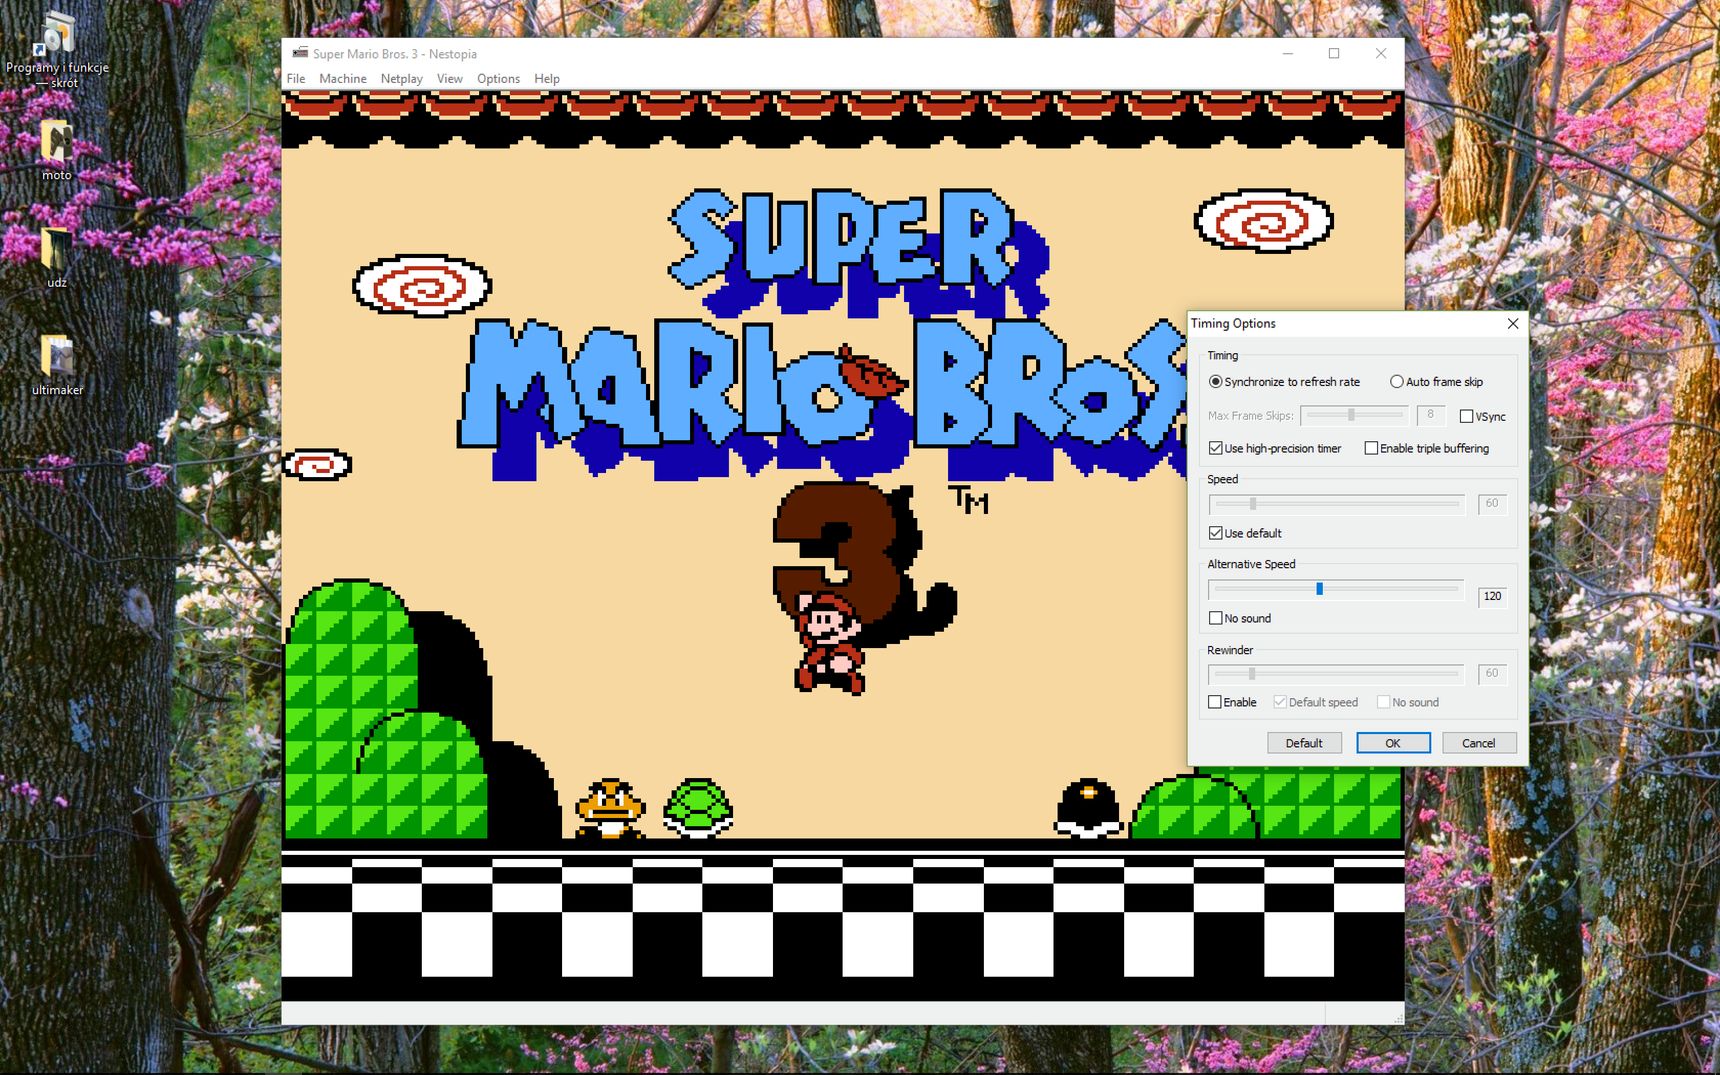Click the Super Mario Bros. 3 - Nestopia title

395,54
